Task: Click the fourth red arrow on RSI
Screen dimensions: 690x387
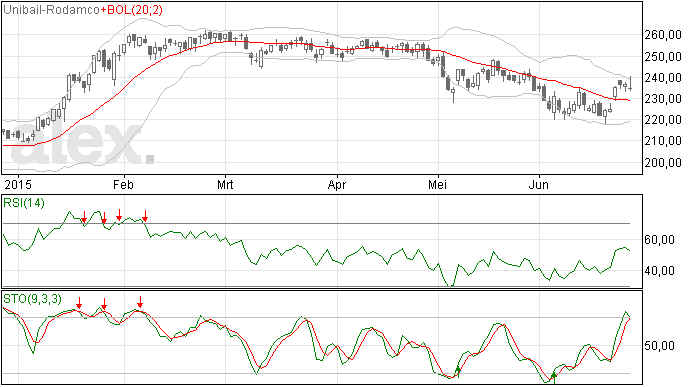Action: (145, 215)
